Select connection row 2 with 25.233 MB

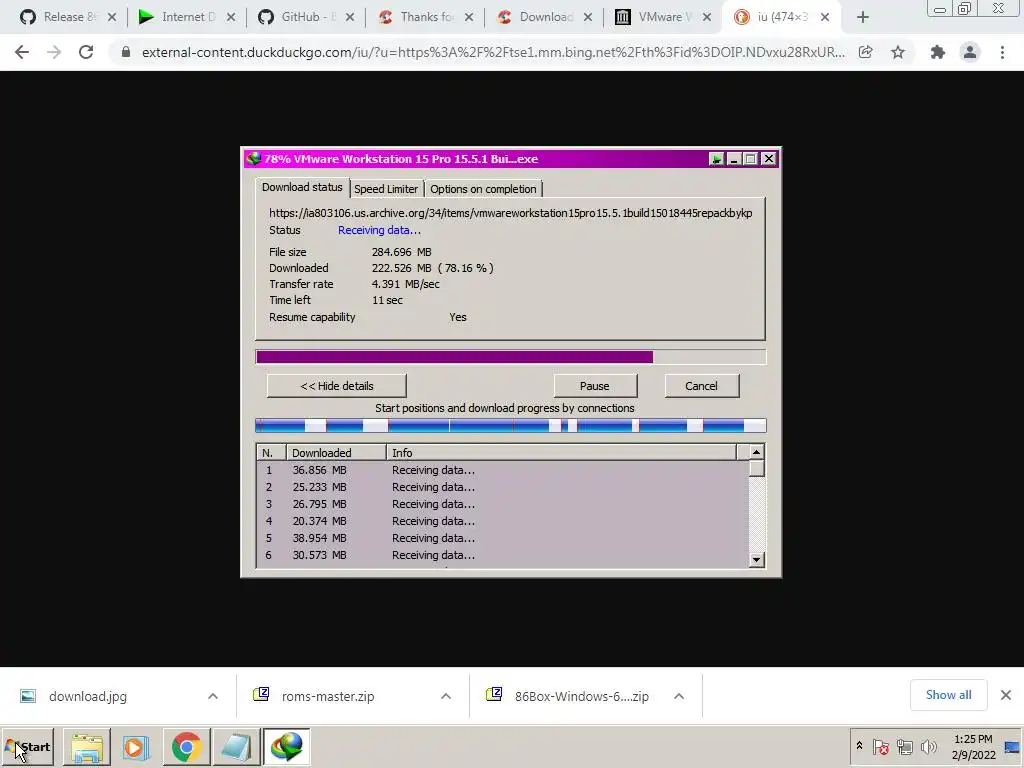coord(502,487)
